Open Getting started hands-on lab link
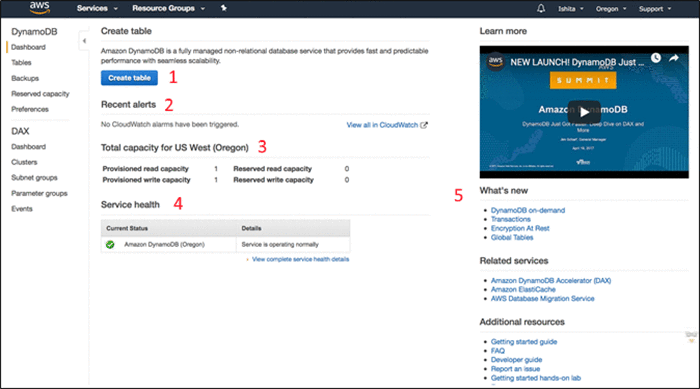700x389 pixels. [536, 378]
